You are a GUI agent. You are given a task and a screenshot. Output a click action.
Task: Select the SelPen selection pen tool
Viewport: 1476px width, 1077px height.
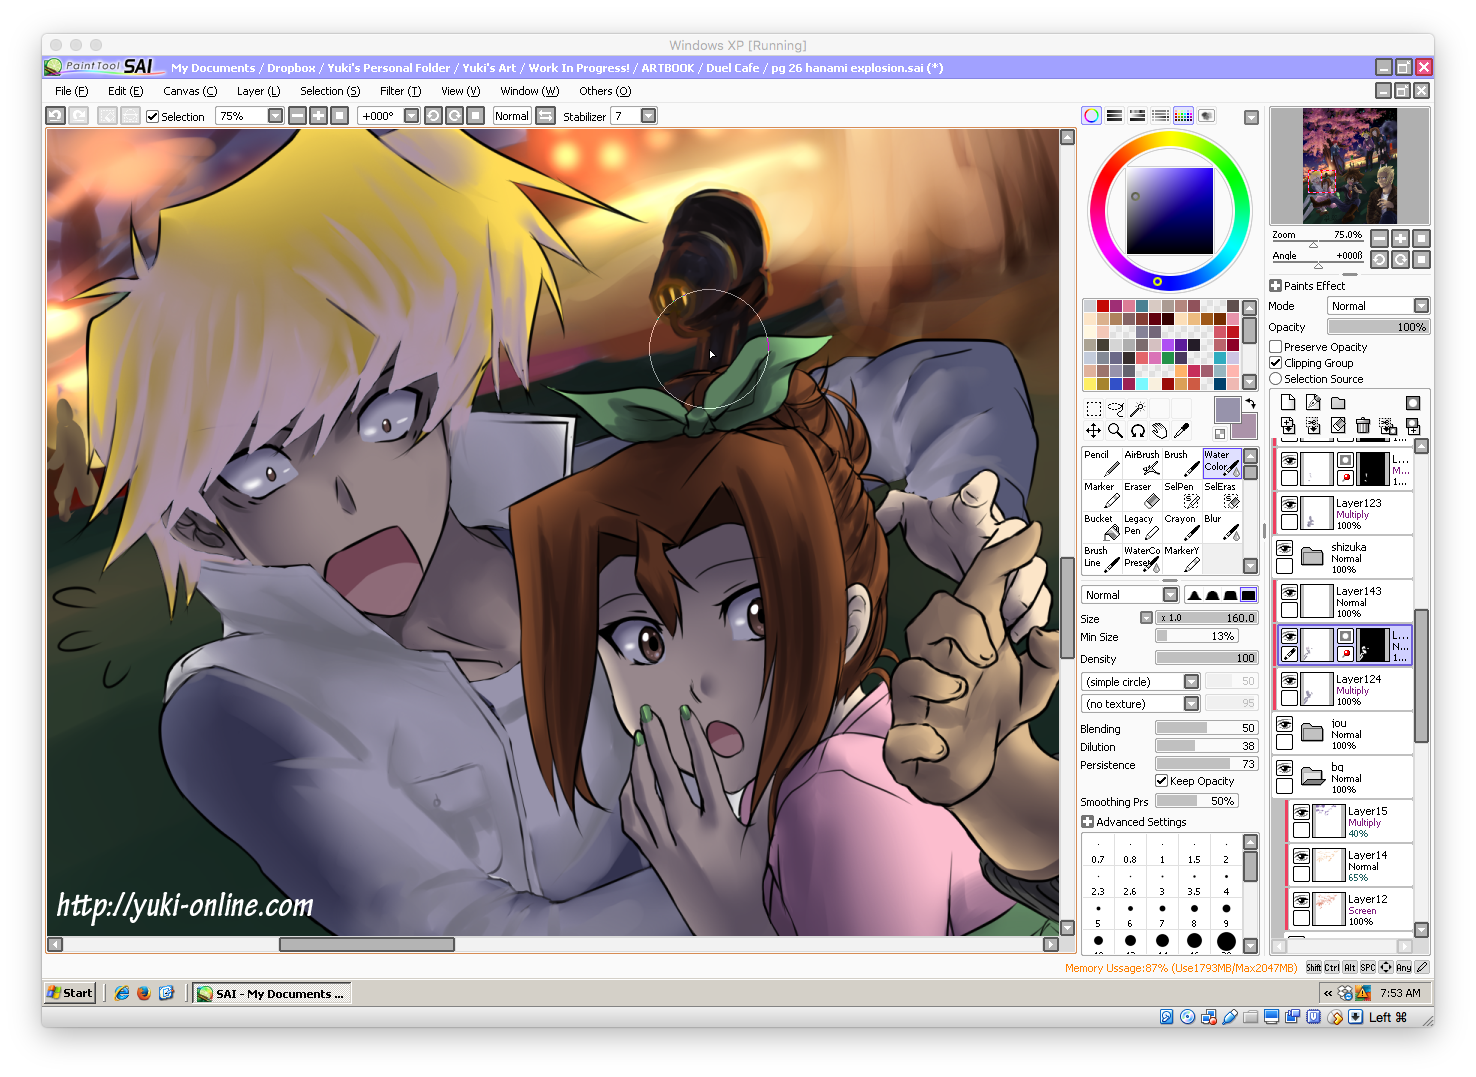pos(1182,495)
